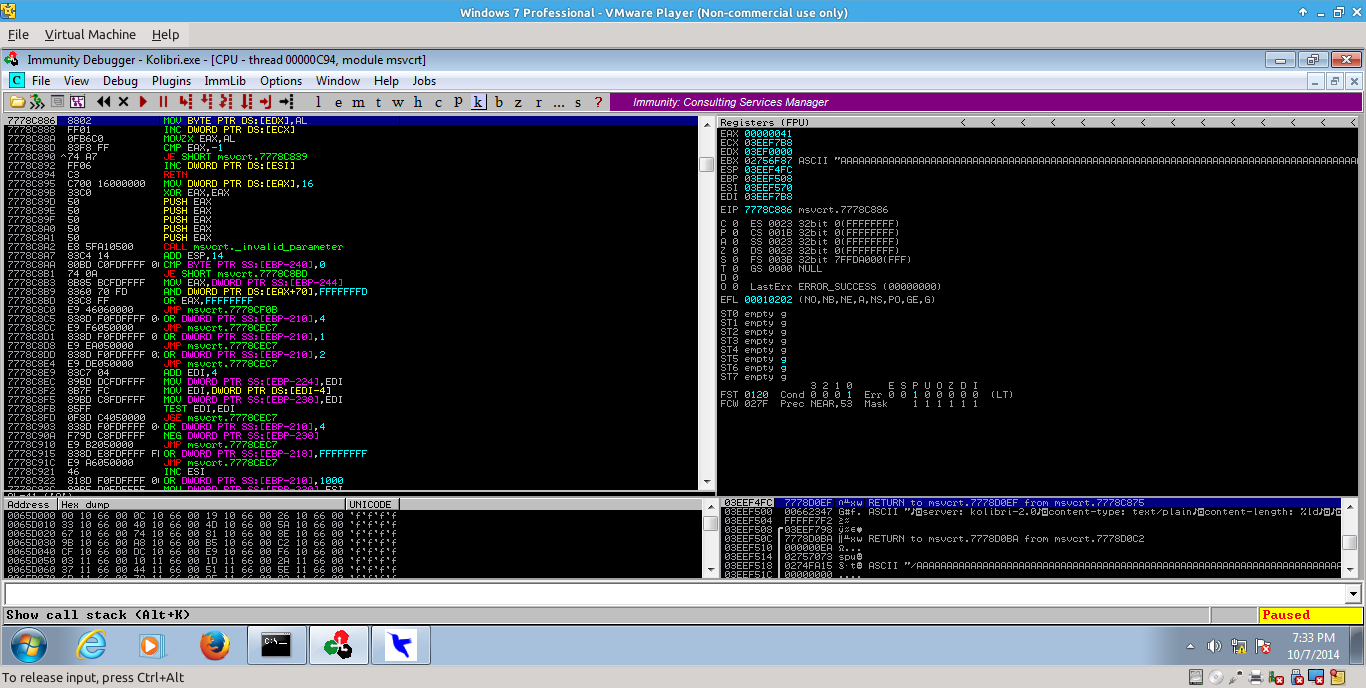
Task: Click the Trace over toolbar icon
Action: tap(246, 102)
